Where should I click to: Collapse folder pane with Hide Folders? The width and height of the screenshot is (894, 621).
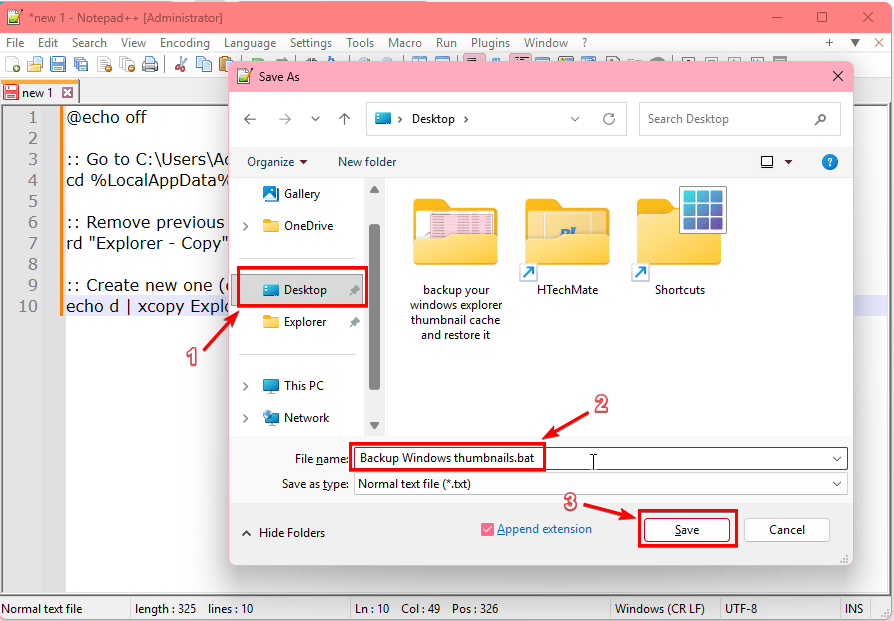pos(283,533)
